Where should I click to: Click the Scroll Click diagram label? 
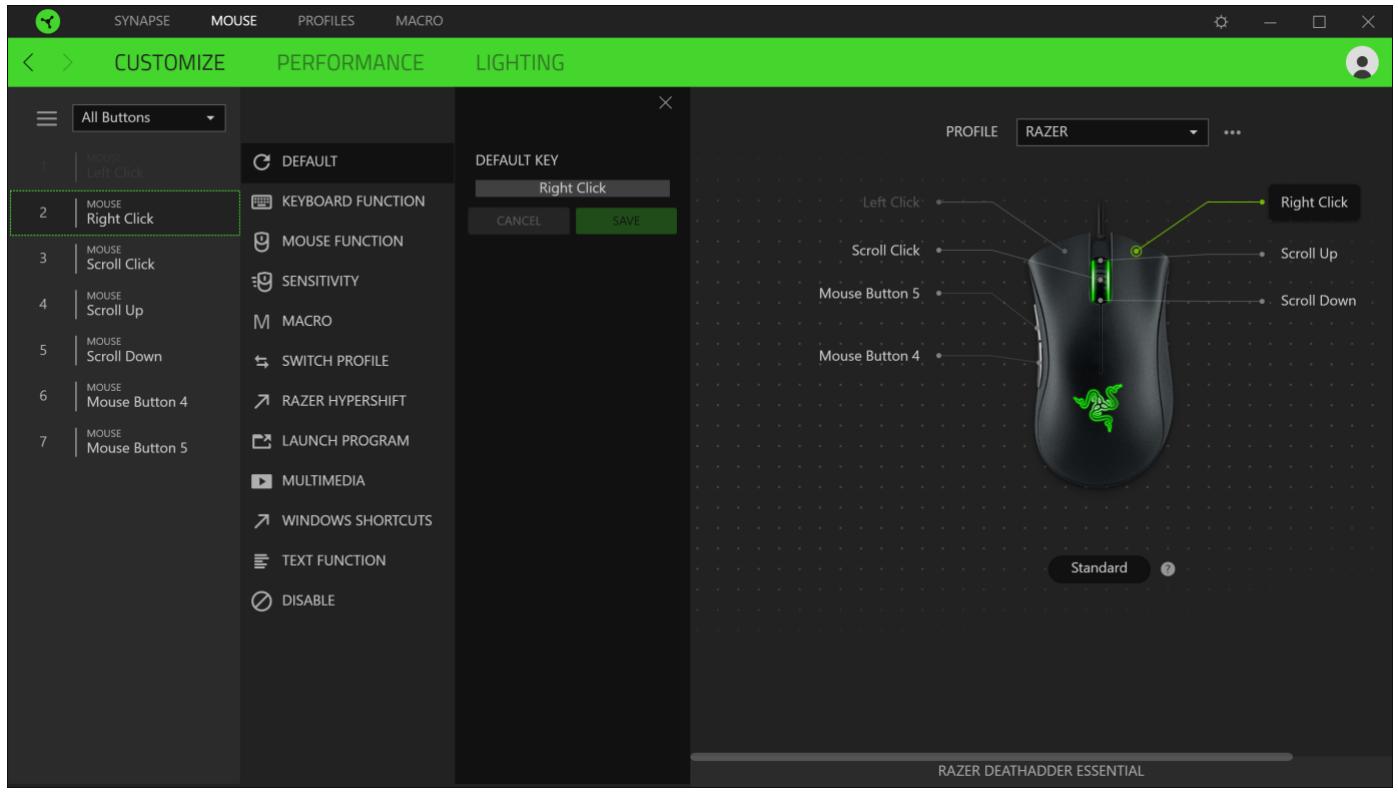click(885, 250)
